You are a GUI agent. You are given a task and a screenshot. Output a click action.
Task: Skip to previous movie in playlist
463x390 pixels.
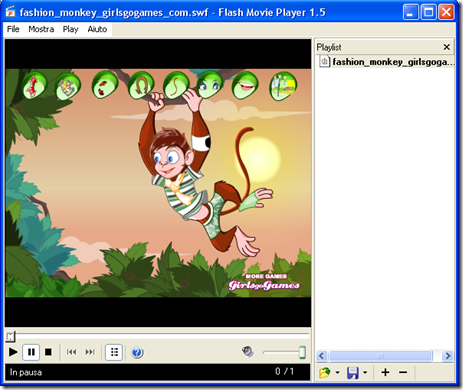[x=71, y=352]
